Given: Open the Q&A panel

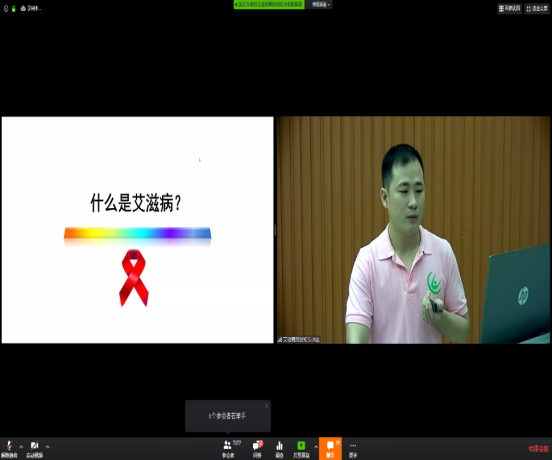Looking at the screenshot, I should [x=258, y=449].
